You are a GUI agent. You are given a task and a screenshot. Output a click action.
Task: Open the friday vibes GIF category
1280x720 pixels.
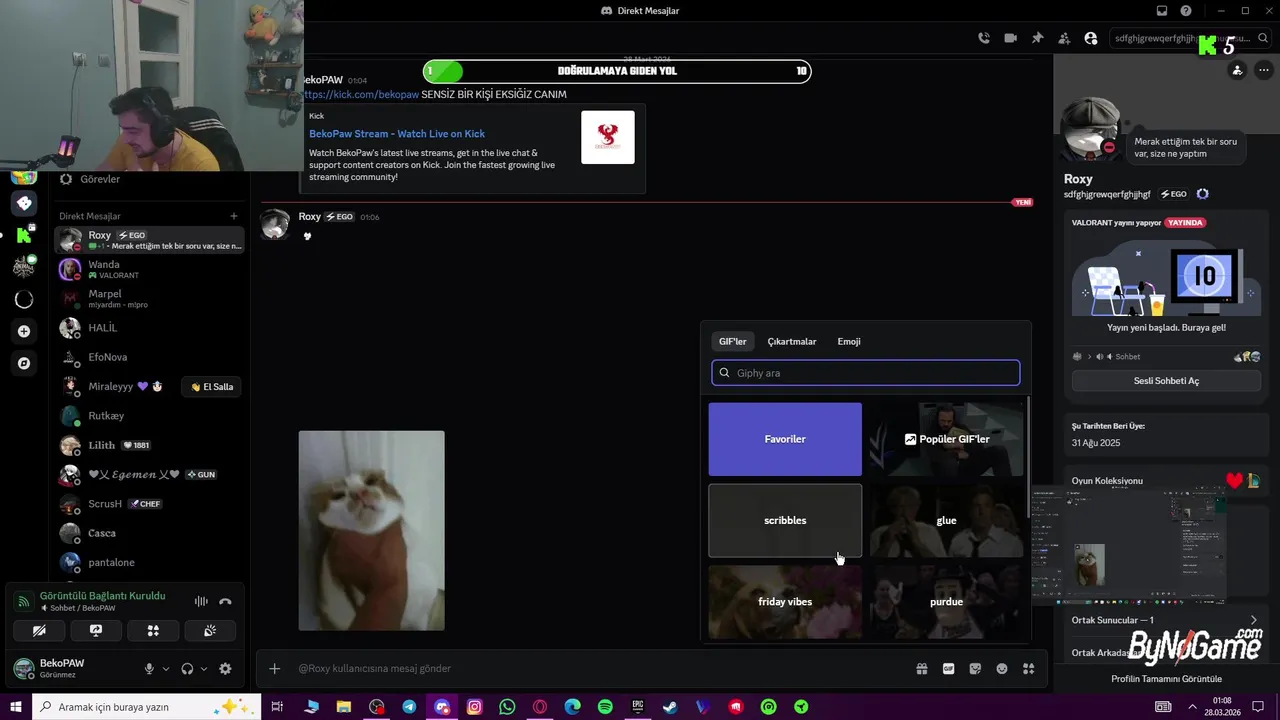[785, 602]
